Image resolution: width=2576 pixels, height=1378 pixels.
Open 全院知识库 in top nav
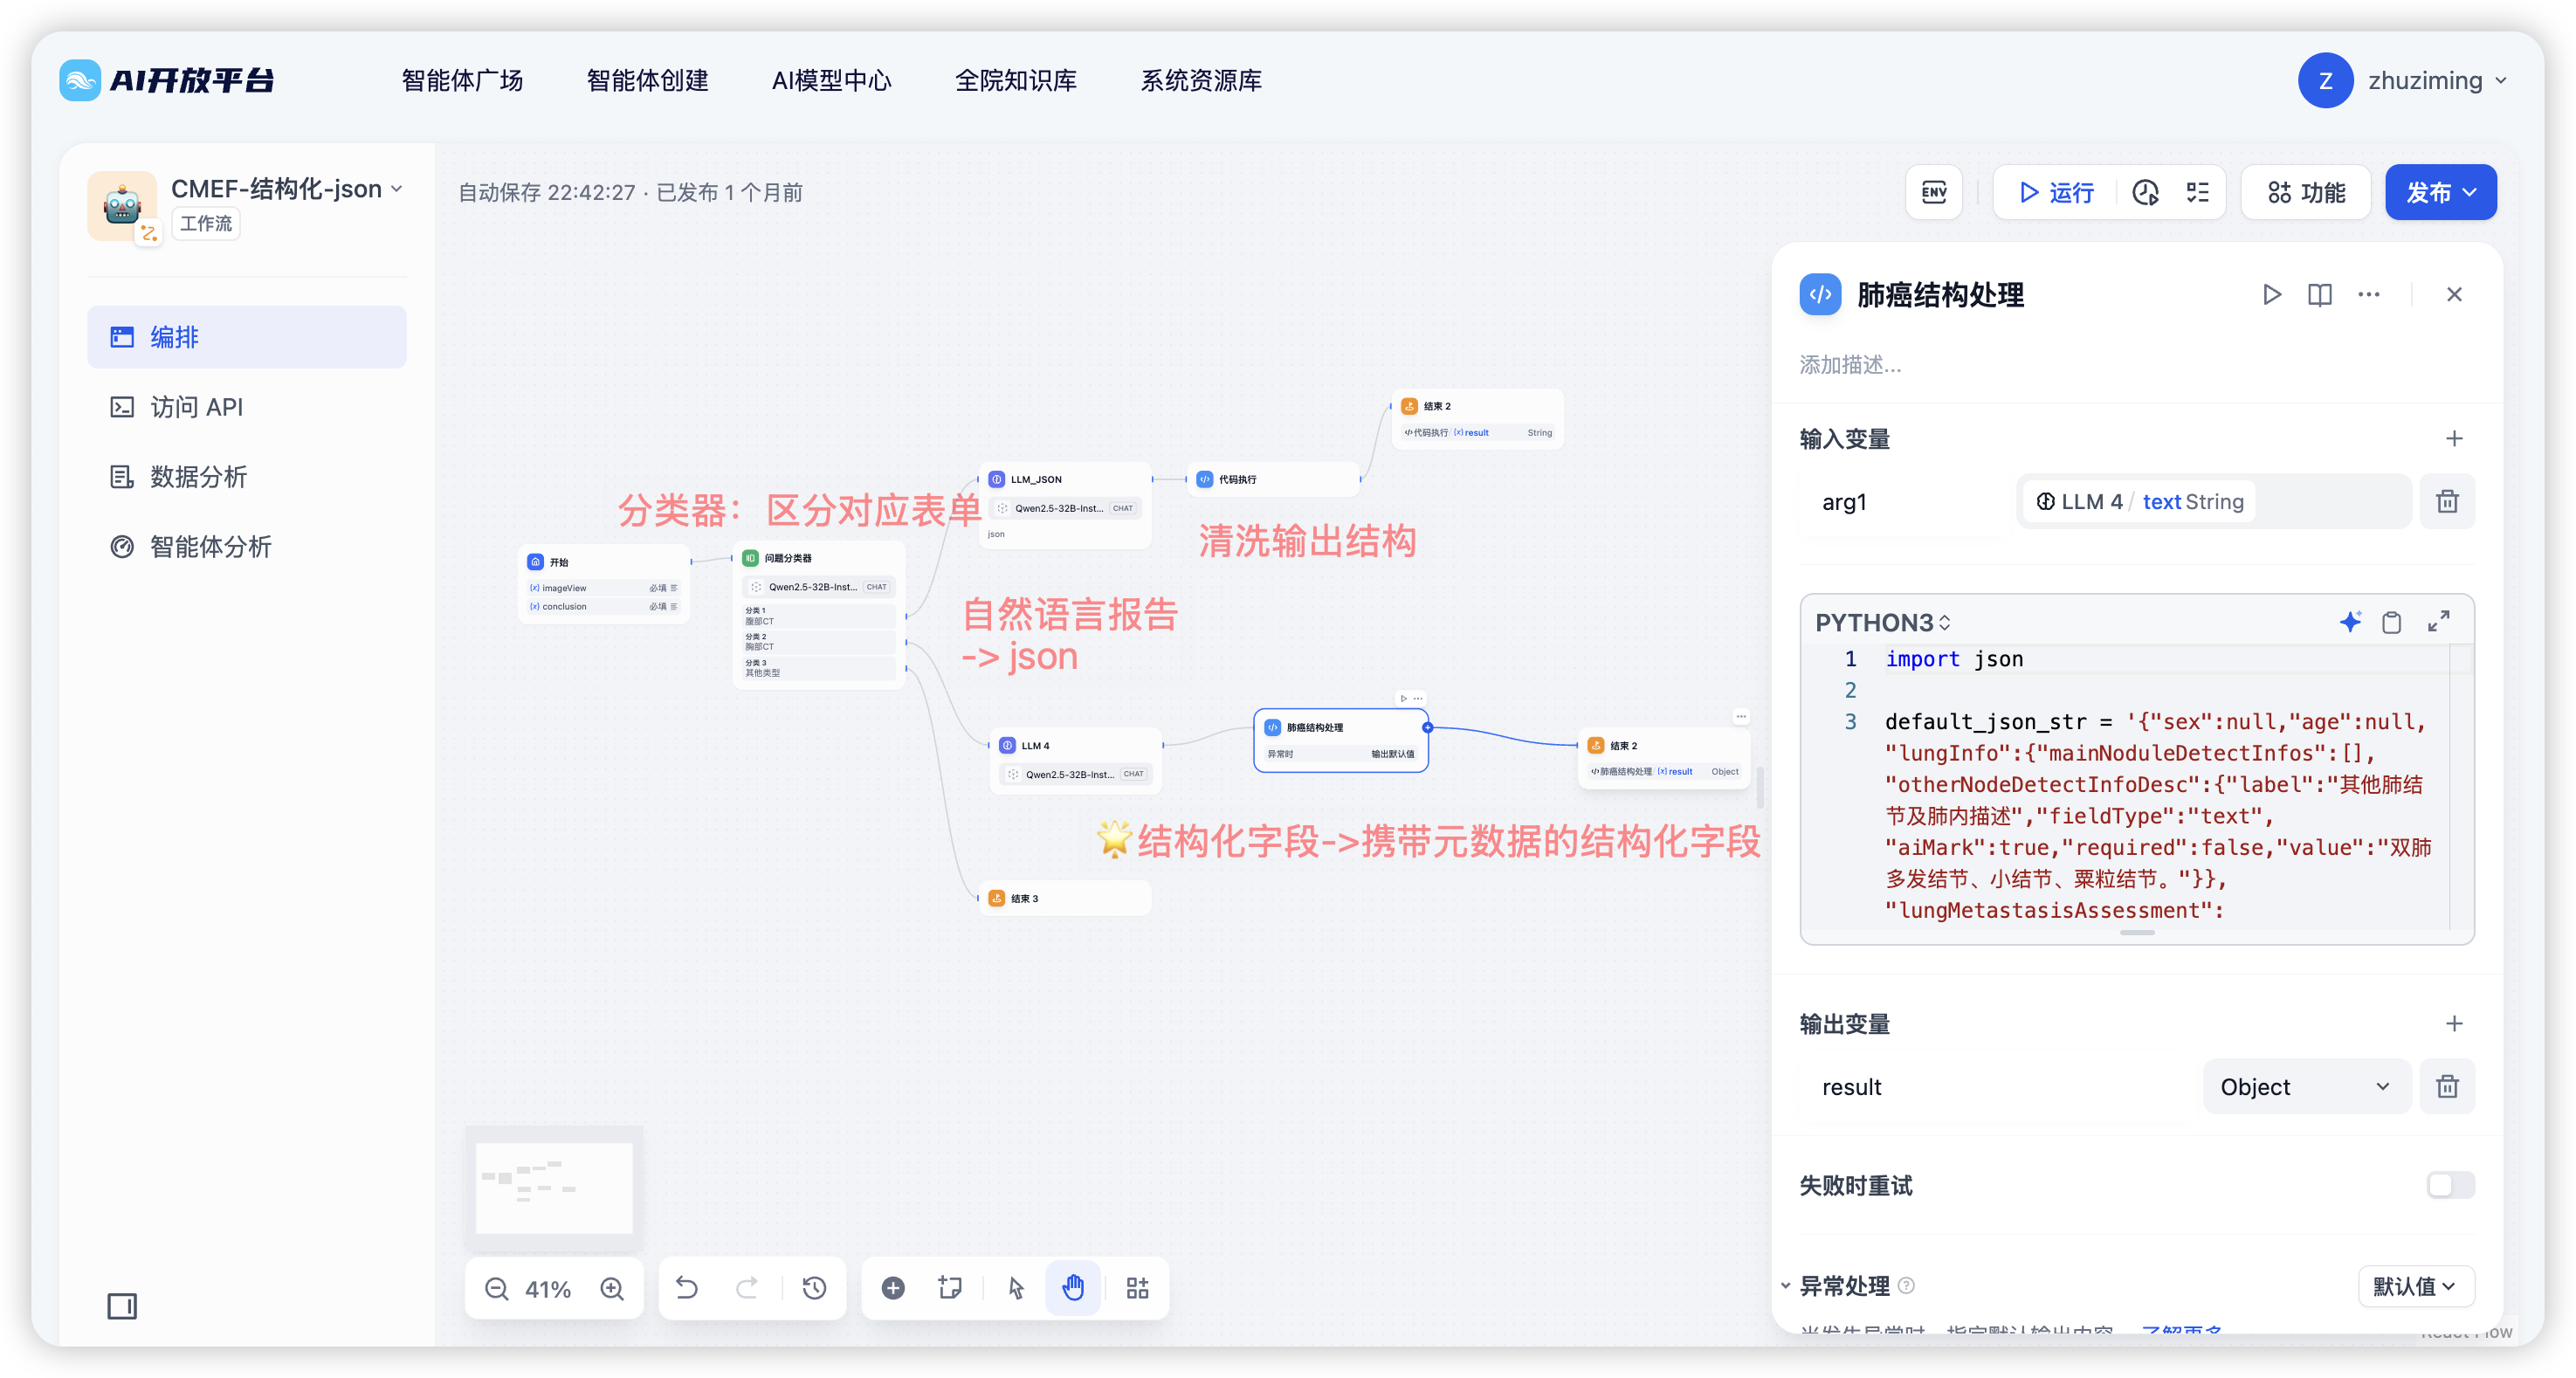pos(1016,80)
